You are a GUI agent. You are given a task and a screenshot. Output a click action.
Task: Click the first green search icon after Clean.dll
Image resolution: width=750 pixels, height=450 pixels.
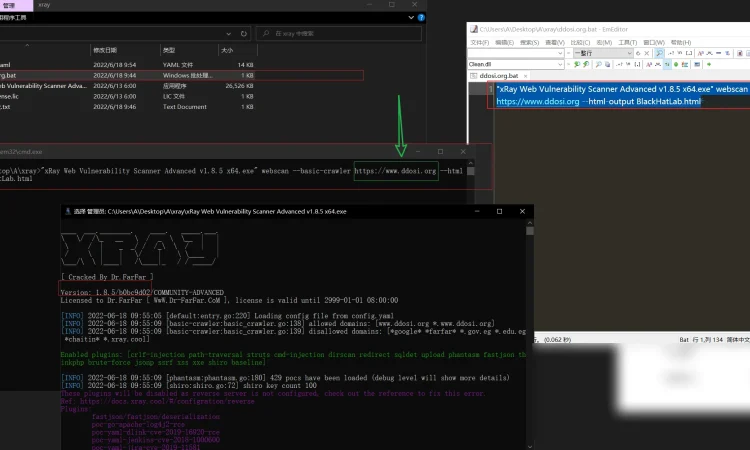click(x=577, y=64)
